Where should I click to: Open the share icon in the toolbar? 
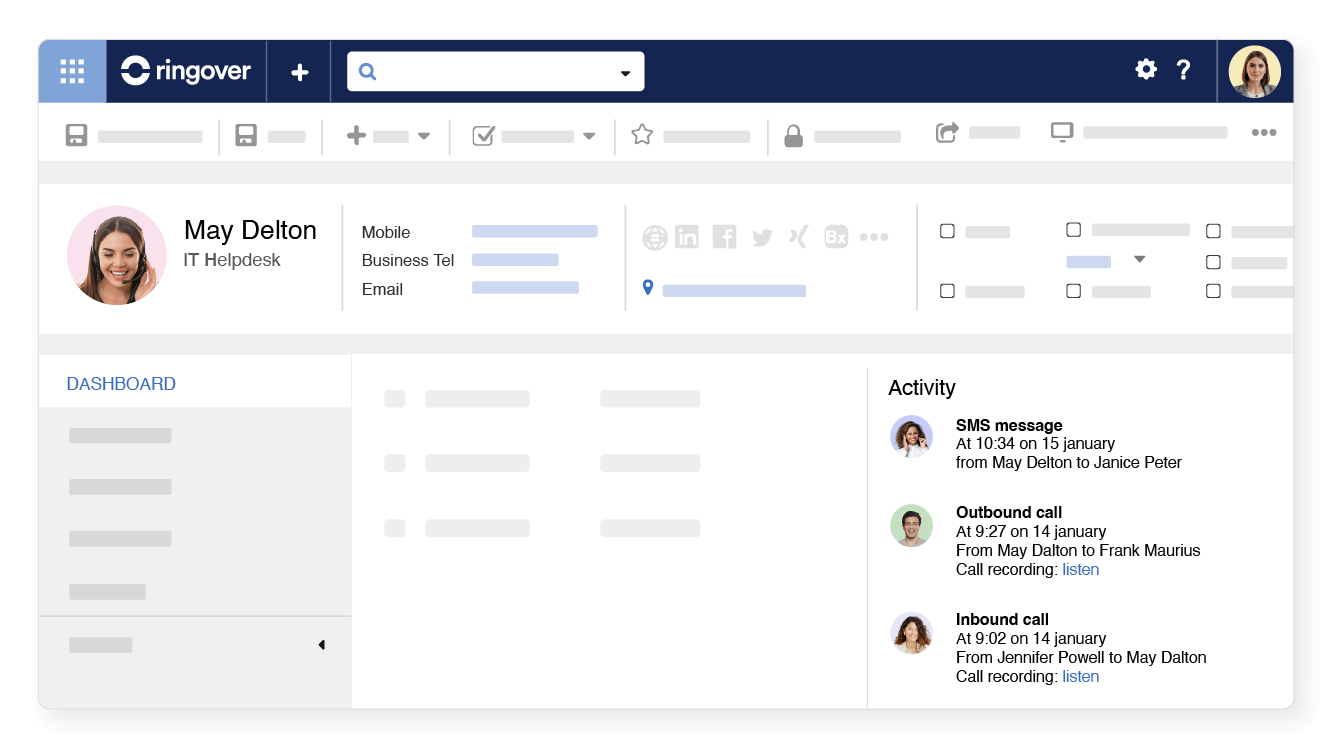[947, 130]
